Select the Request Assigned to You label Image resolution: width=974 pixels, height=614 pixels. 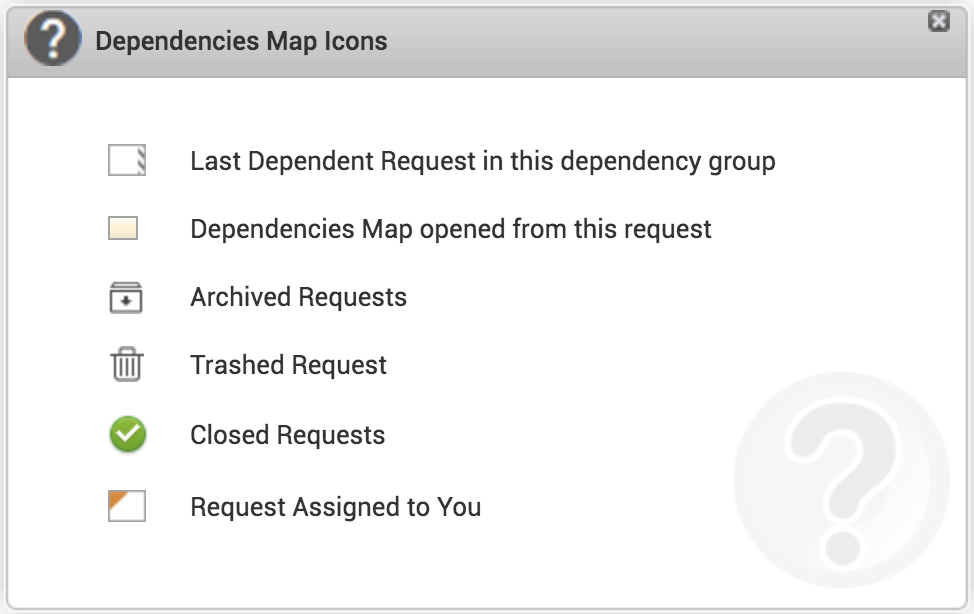pos(335,507)
